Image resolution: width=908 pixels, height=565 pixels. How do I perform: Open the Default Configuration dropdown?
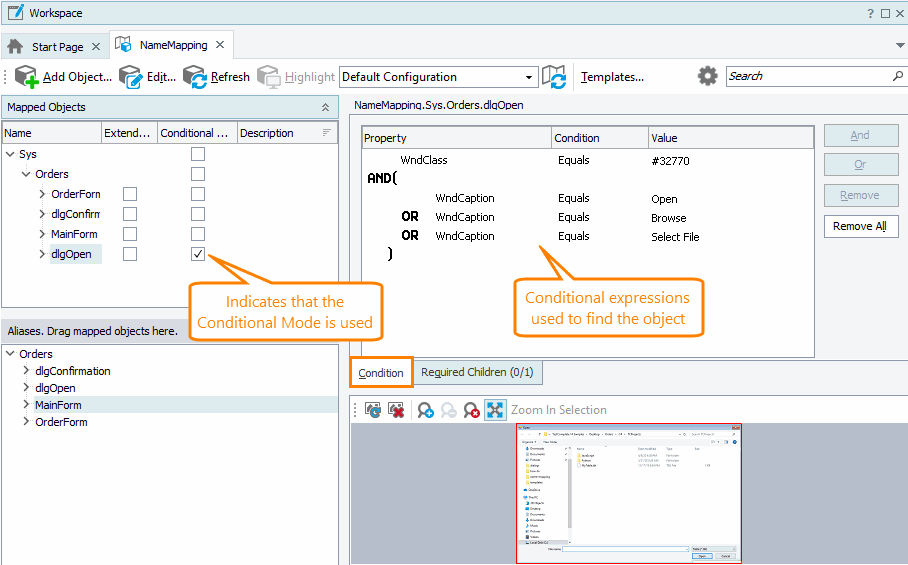click(x=530, y=77)
